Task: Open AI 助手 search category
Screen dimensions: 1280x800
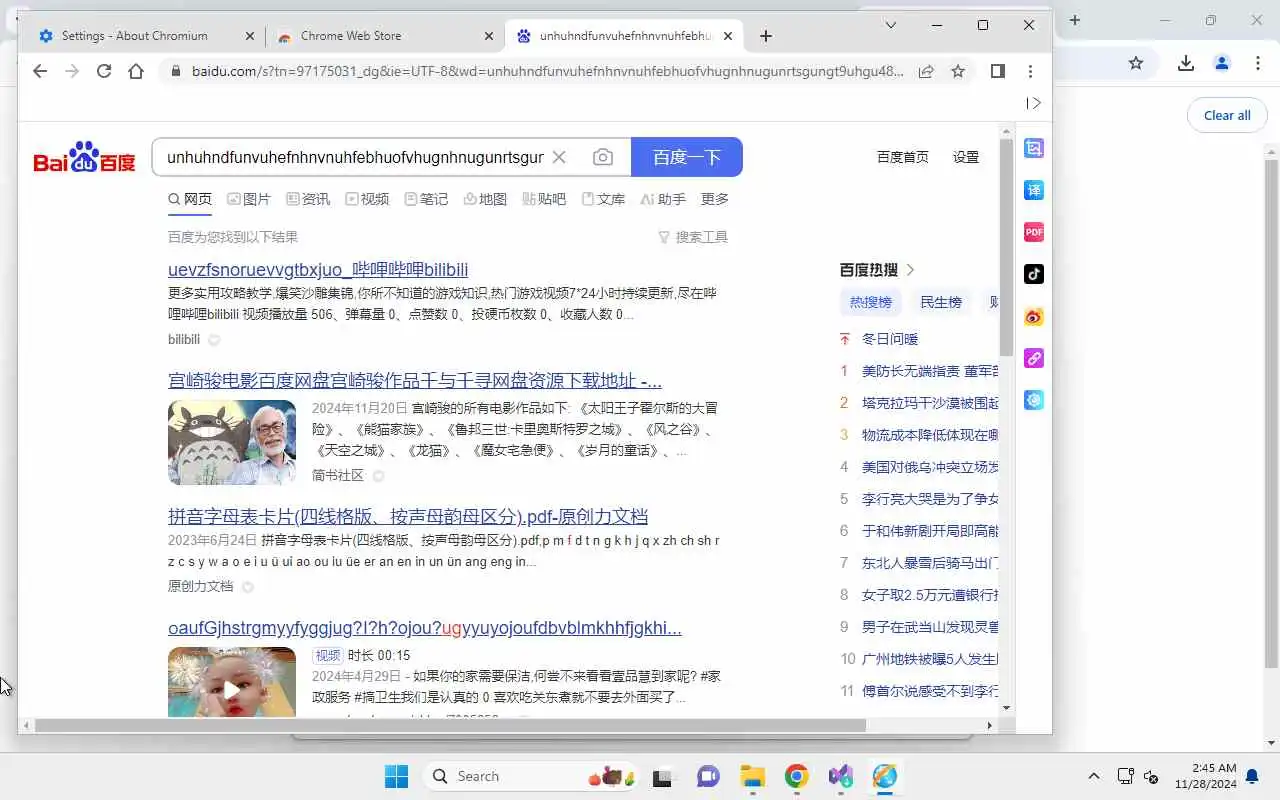Action: tap(663, 199)
